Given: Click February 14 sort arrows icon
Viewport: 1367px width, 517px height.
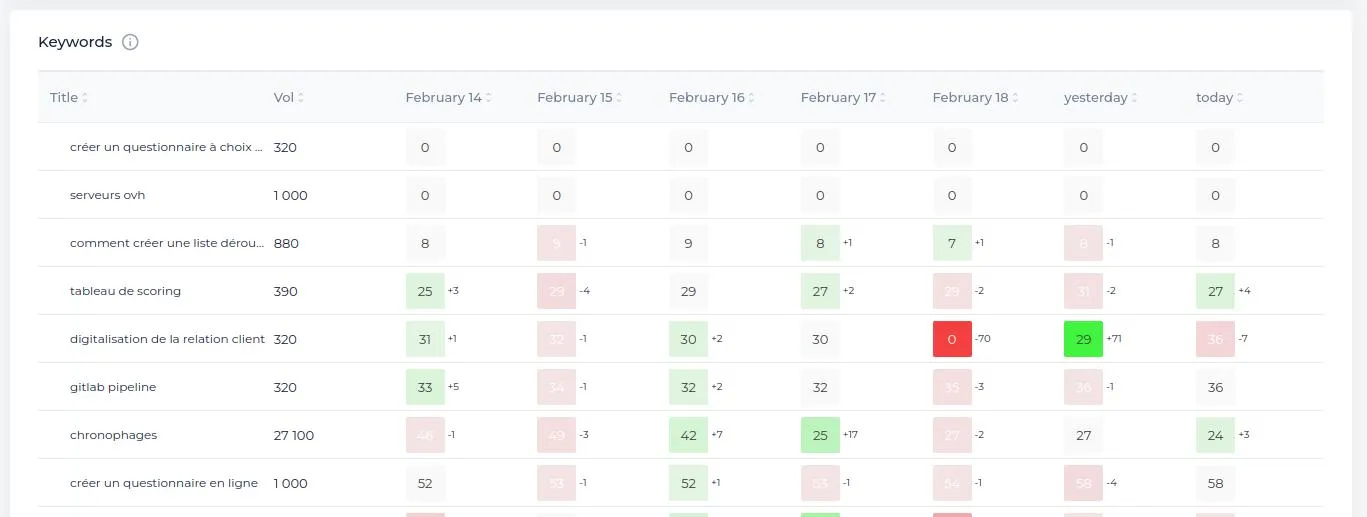Looking at the screenshot, I should (488, 98).
